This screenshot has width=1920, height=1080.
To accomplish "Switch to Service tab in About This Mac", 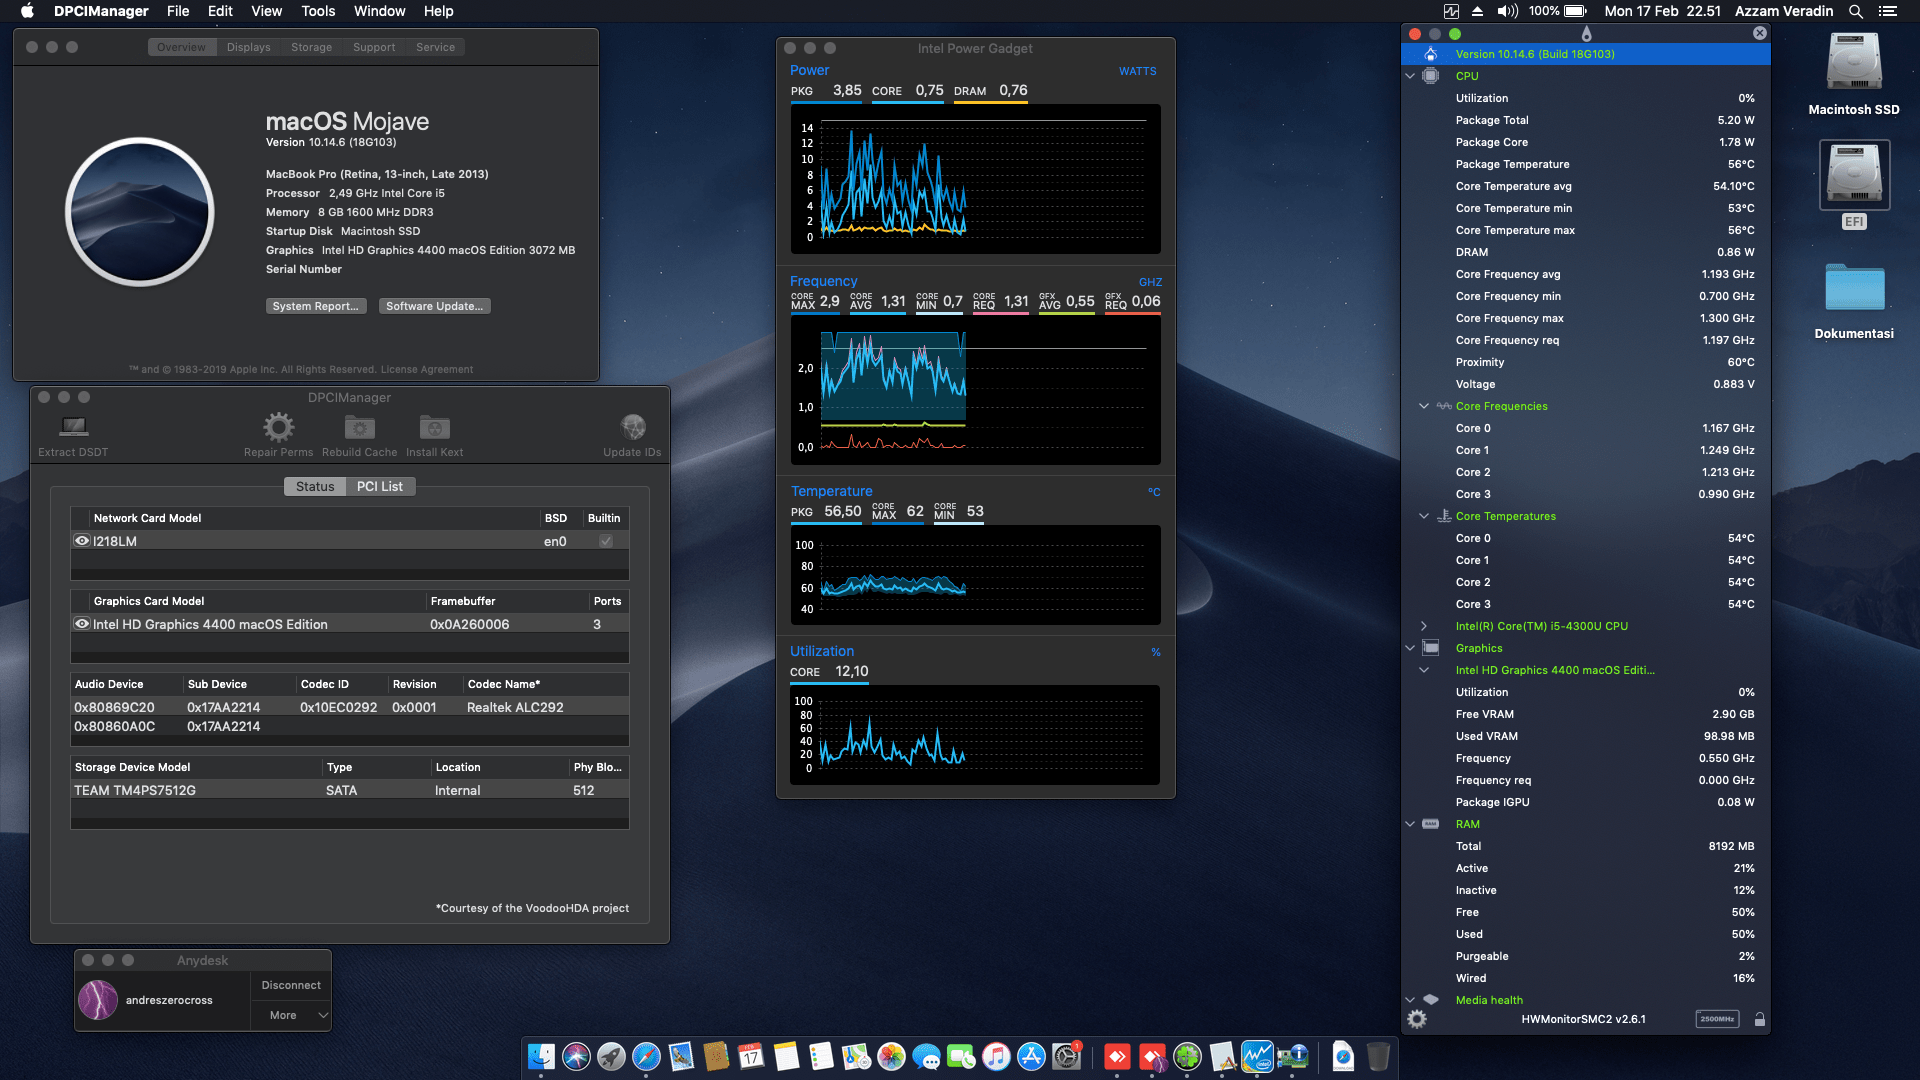I will pyautogui.click(x=435, y=47).
